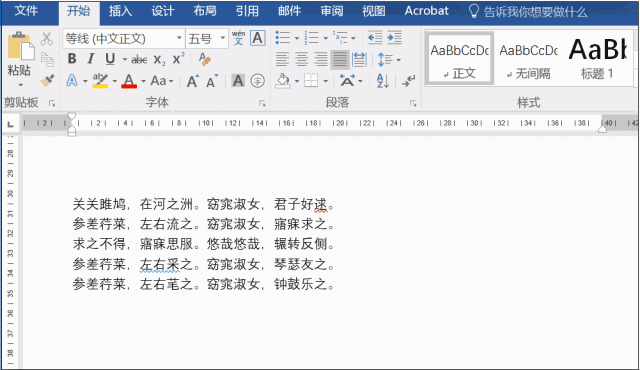The height and width of the screenshot is (370, 640).
Task: Open Clipboard pane launcher
Action: (52, 103)
